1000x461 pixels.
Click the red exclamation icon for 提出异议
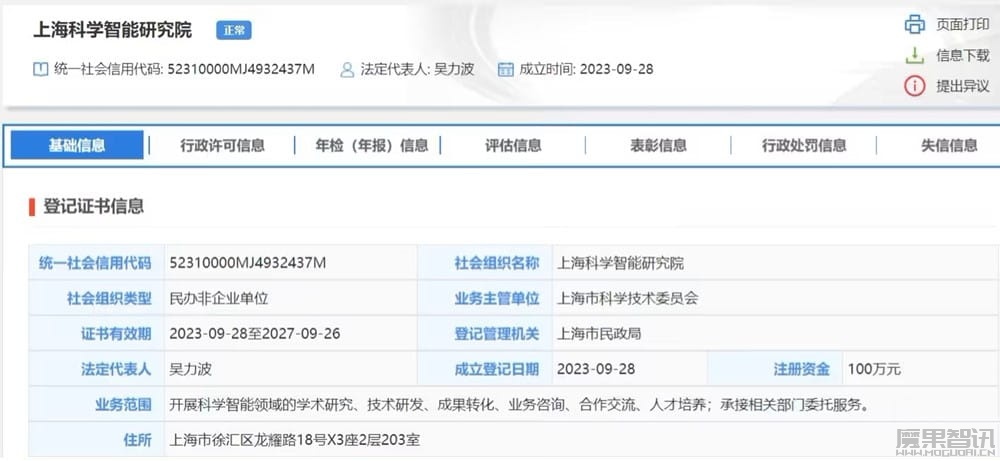click(915, 85)
